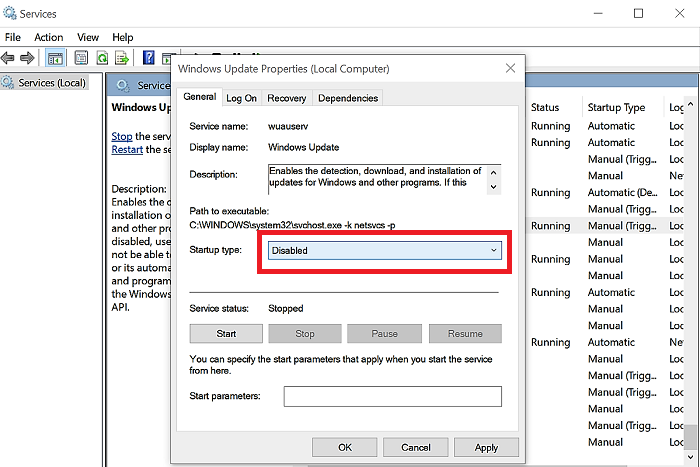Switch to the General tab
Screen dimensions: 700x467
pyautogui.click(x=200, y=97)
